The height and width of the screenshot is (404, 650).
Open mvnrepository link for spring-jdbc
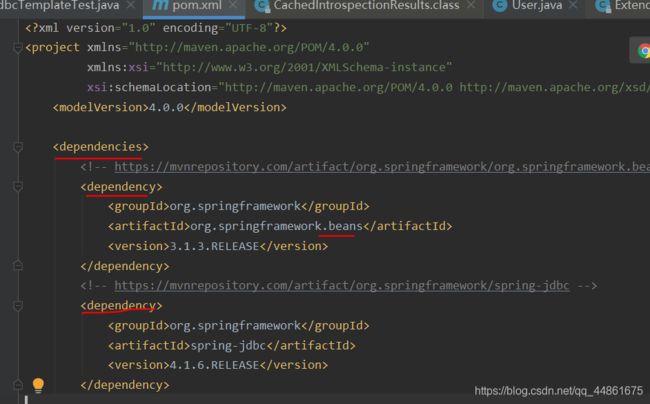pyautogui.click(x=342, y=285)
